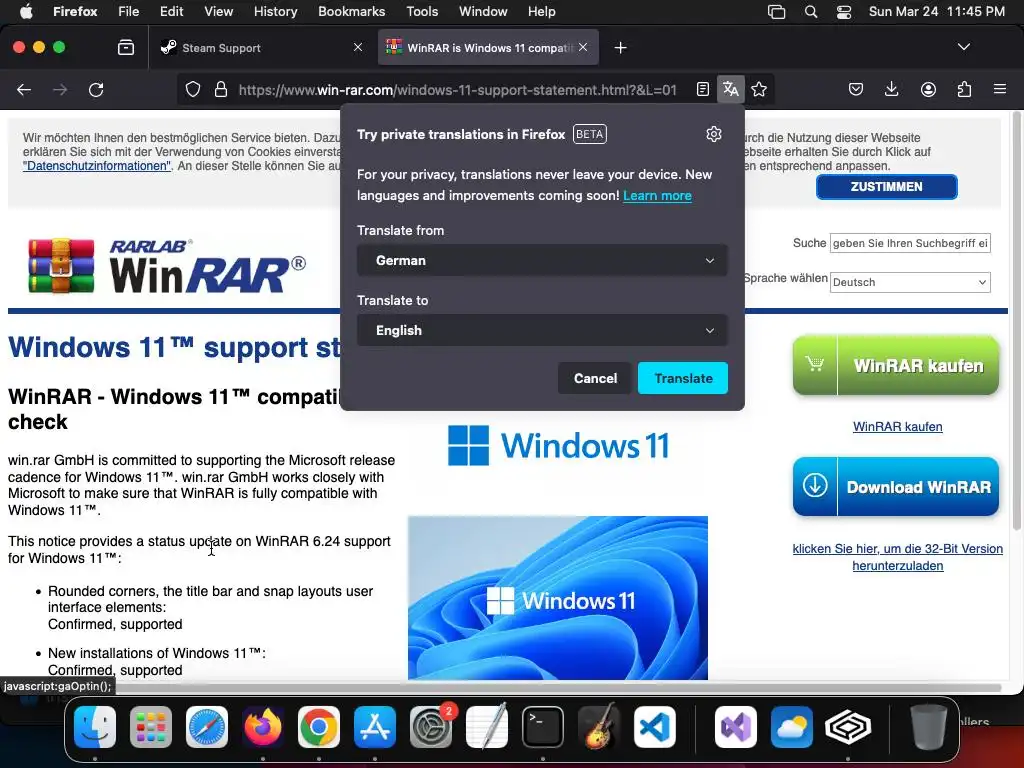The image size is (1024, 768).
Task: Open the list all tabs chevron
Action: 963,47
